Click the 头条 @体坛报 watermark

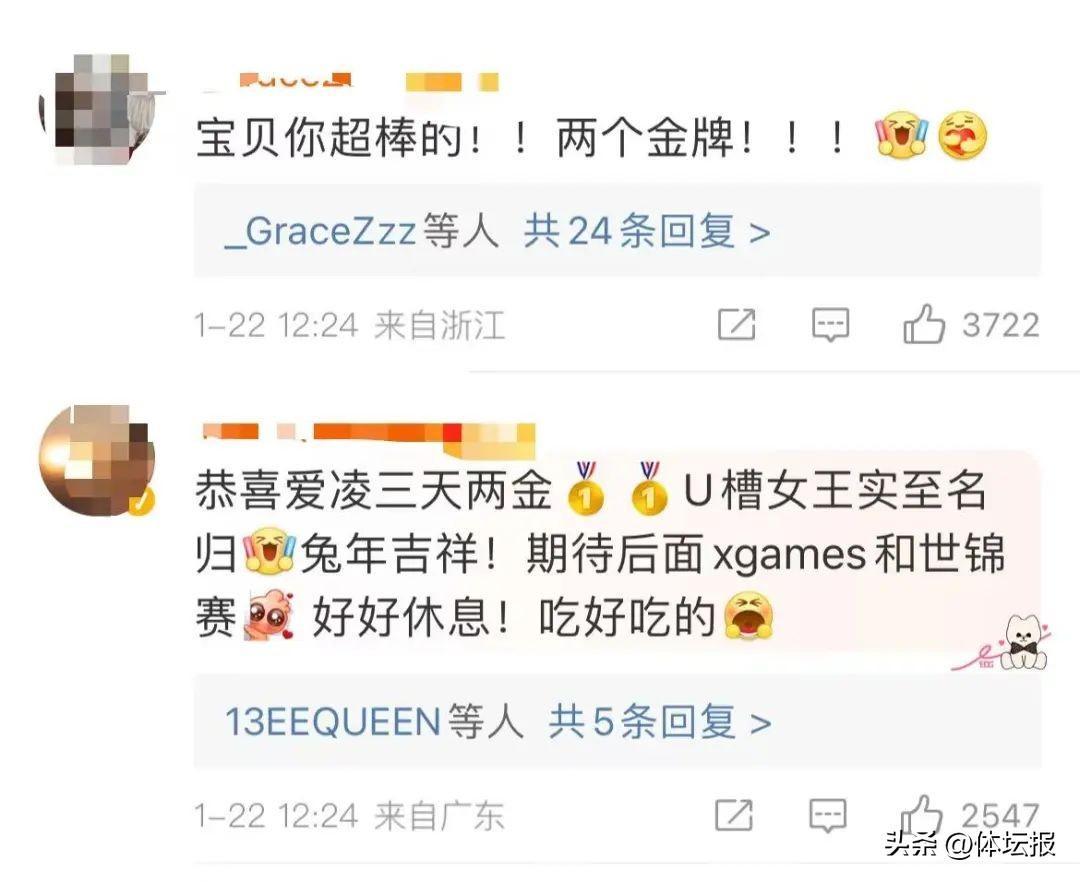(x=970, y=843)
